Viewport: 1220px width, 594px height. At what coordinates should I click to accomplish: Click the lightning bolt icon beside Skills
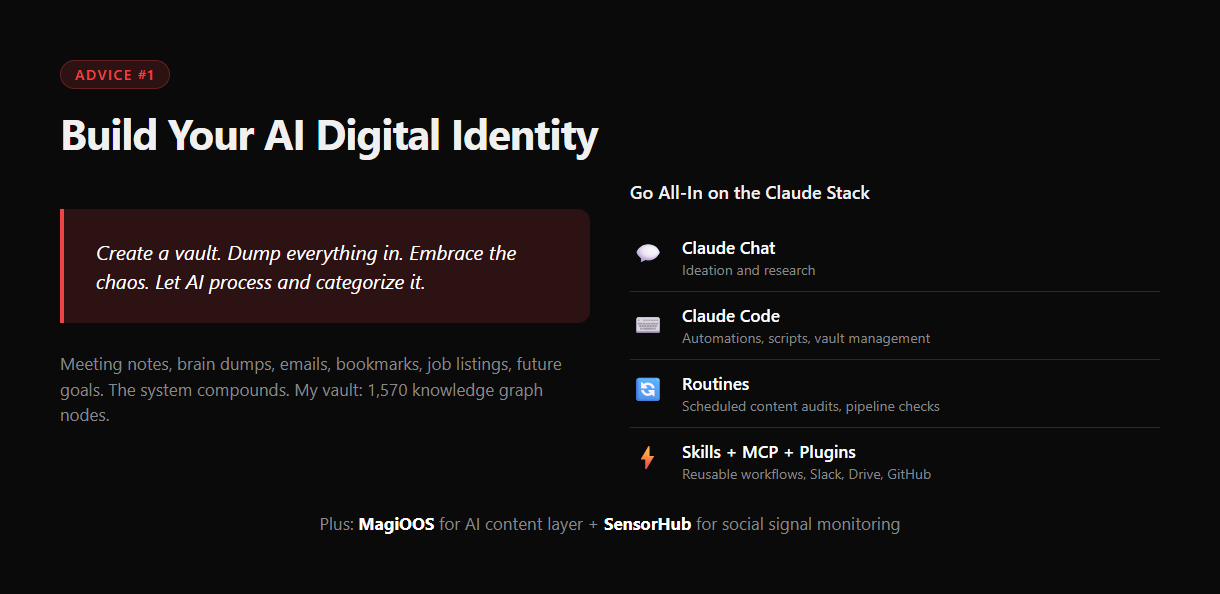[x=648, y=458]
